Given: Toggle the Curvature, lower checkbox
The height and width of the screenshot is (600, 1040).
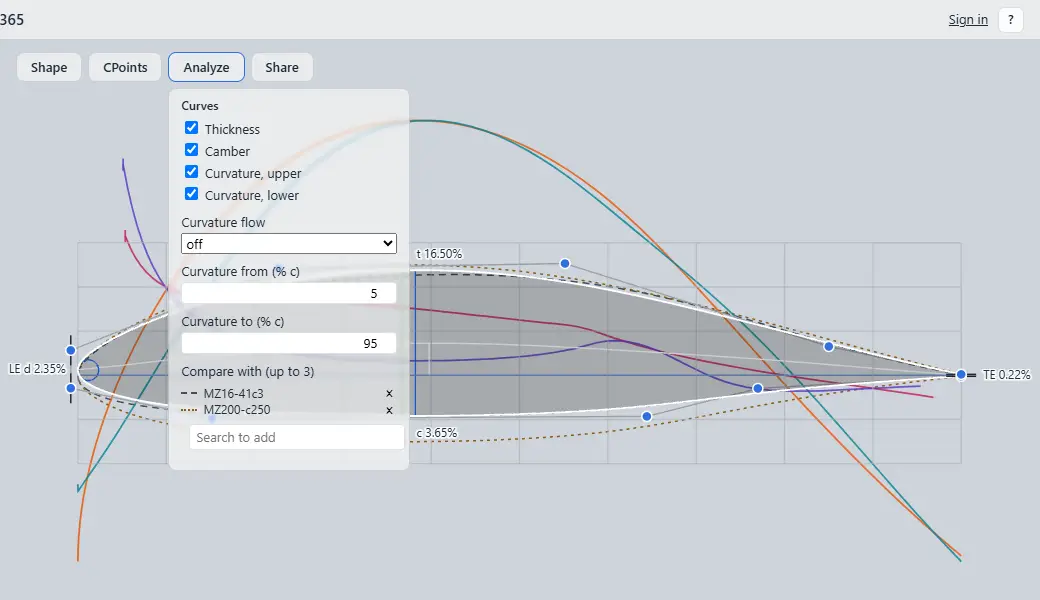Looking at the screenshot, I should click(x=192, y=194).
